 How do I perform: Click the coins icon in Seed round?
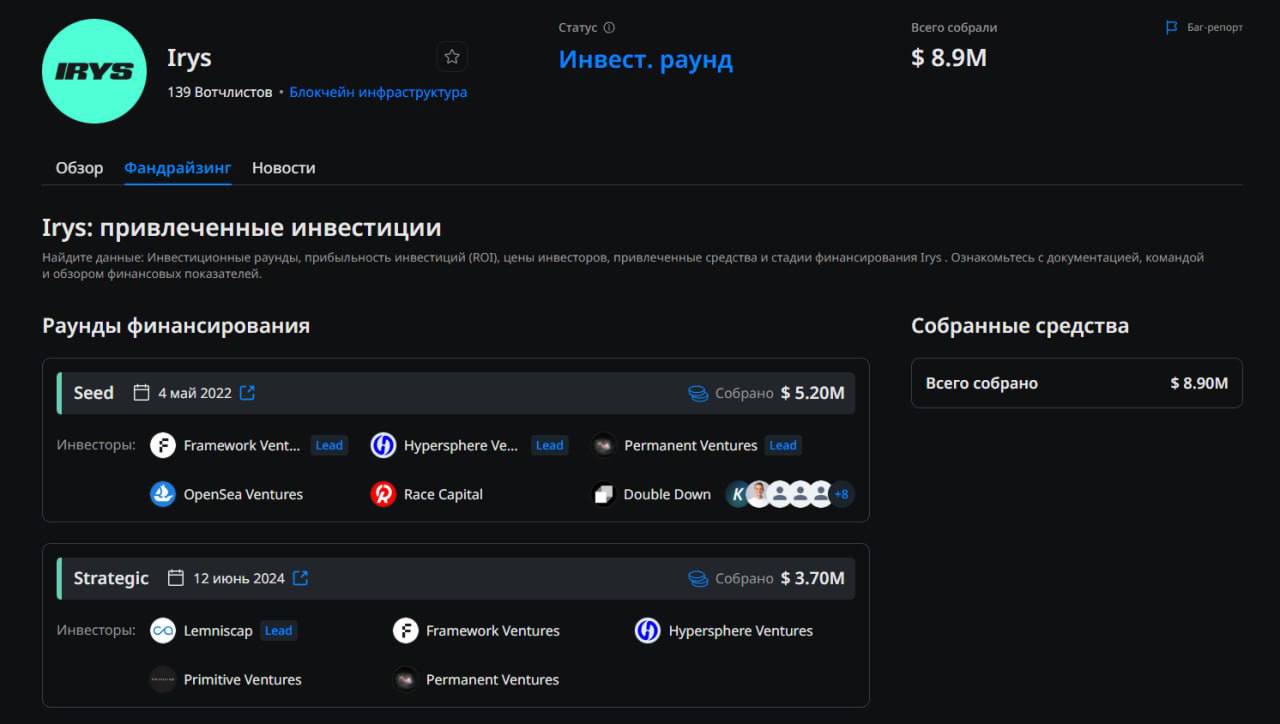(x=698, y=393)
